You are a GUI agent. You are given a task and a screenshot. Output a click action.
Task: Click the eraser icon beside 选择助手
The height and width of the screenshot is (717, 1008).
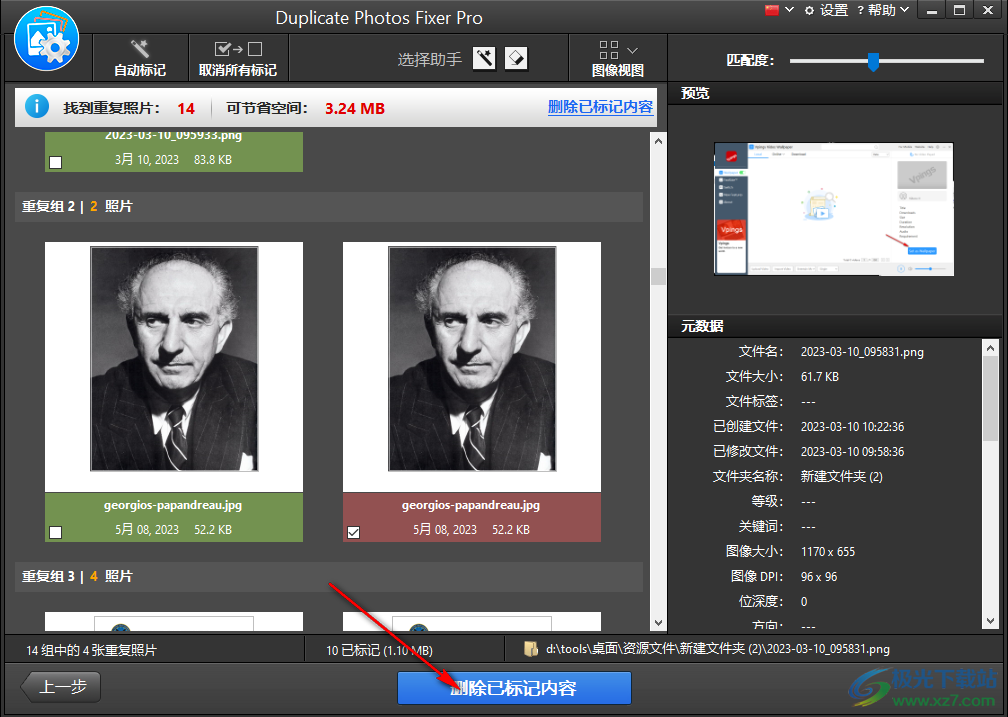click(516, 59)
